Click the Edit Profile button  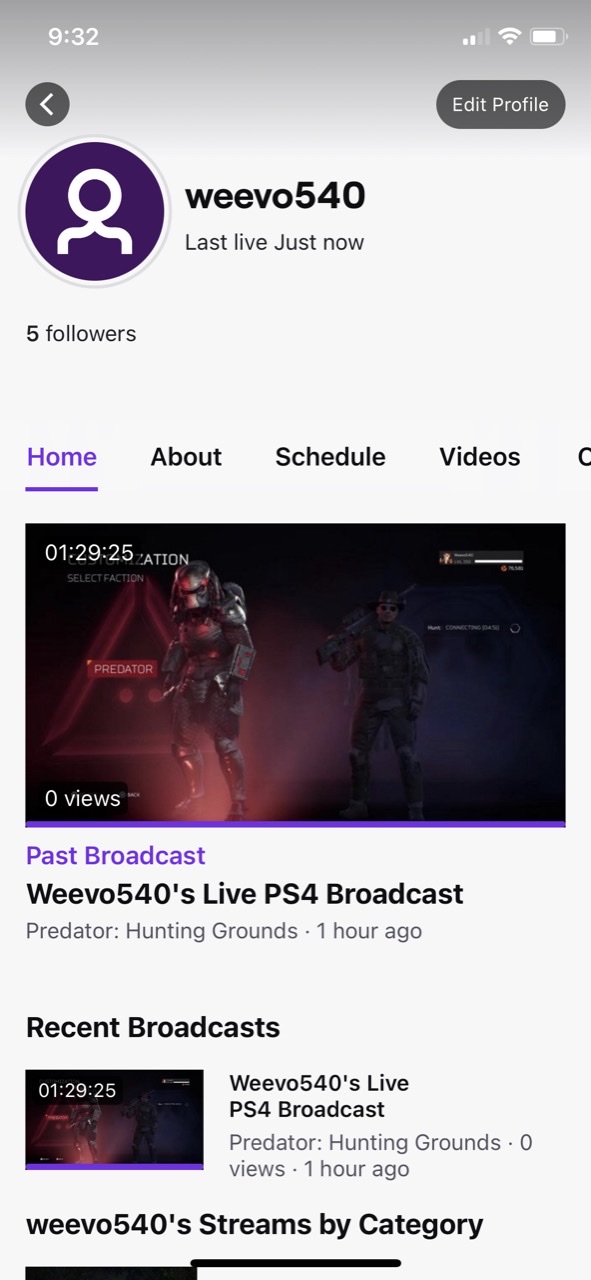click(x=500, y=104)
